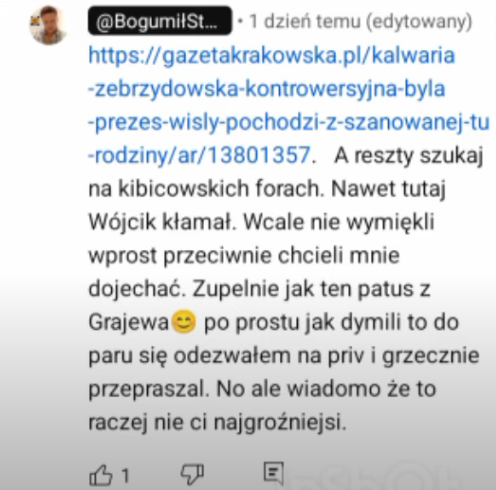
Task: Open the reply comment icon
Action: coord(273,473)
